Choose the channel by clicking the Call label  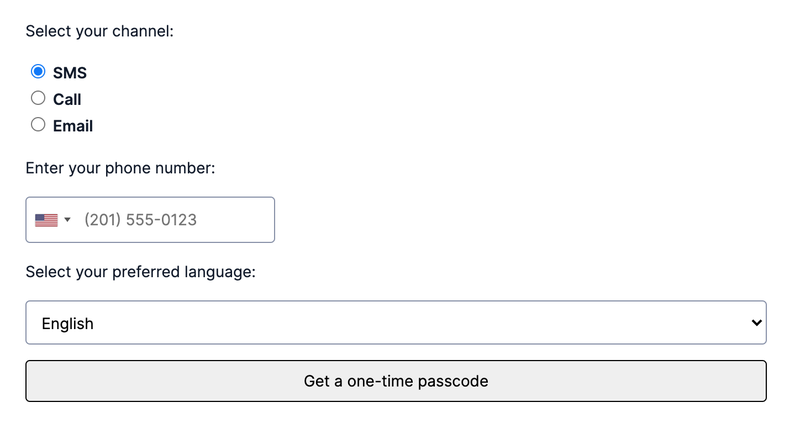[67, 99]
